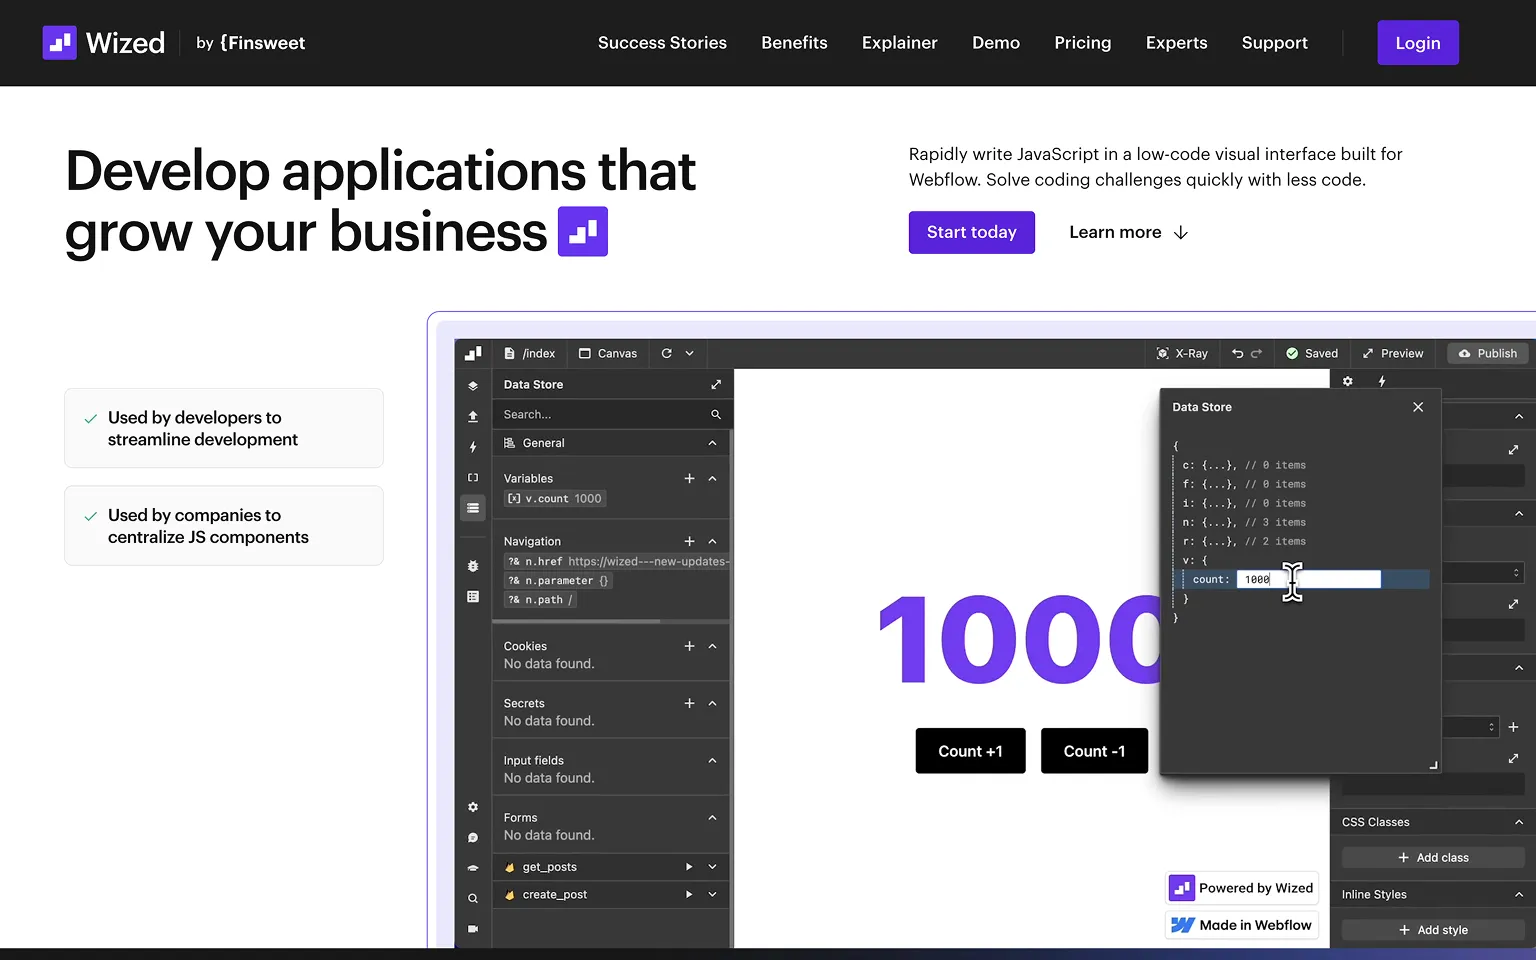Expand the create_post request chevron

712,895
